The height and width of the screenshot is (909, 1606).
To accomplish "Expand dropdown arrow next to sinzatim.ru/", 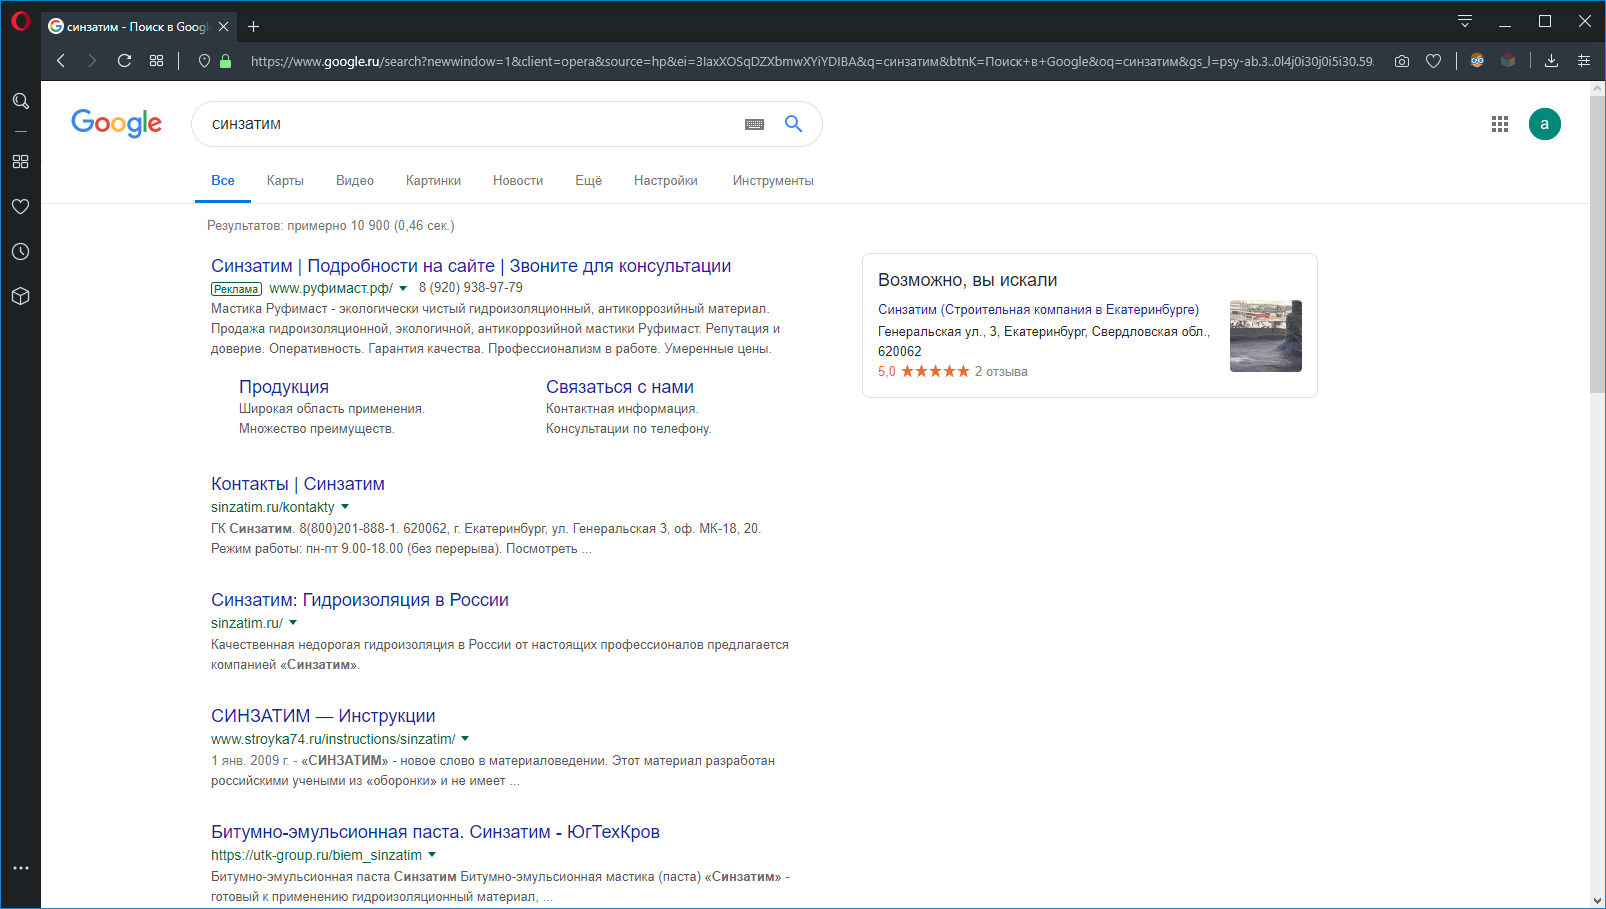I will (x=293, y=623).
